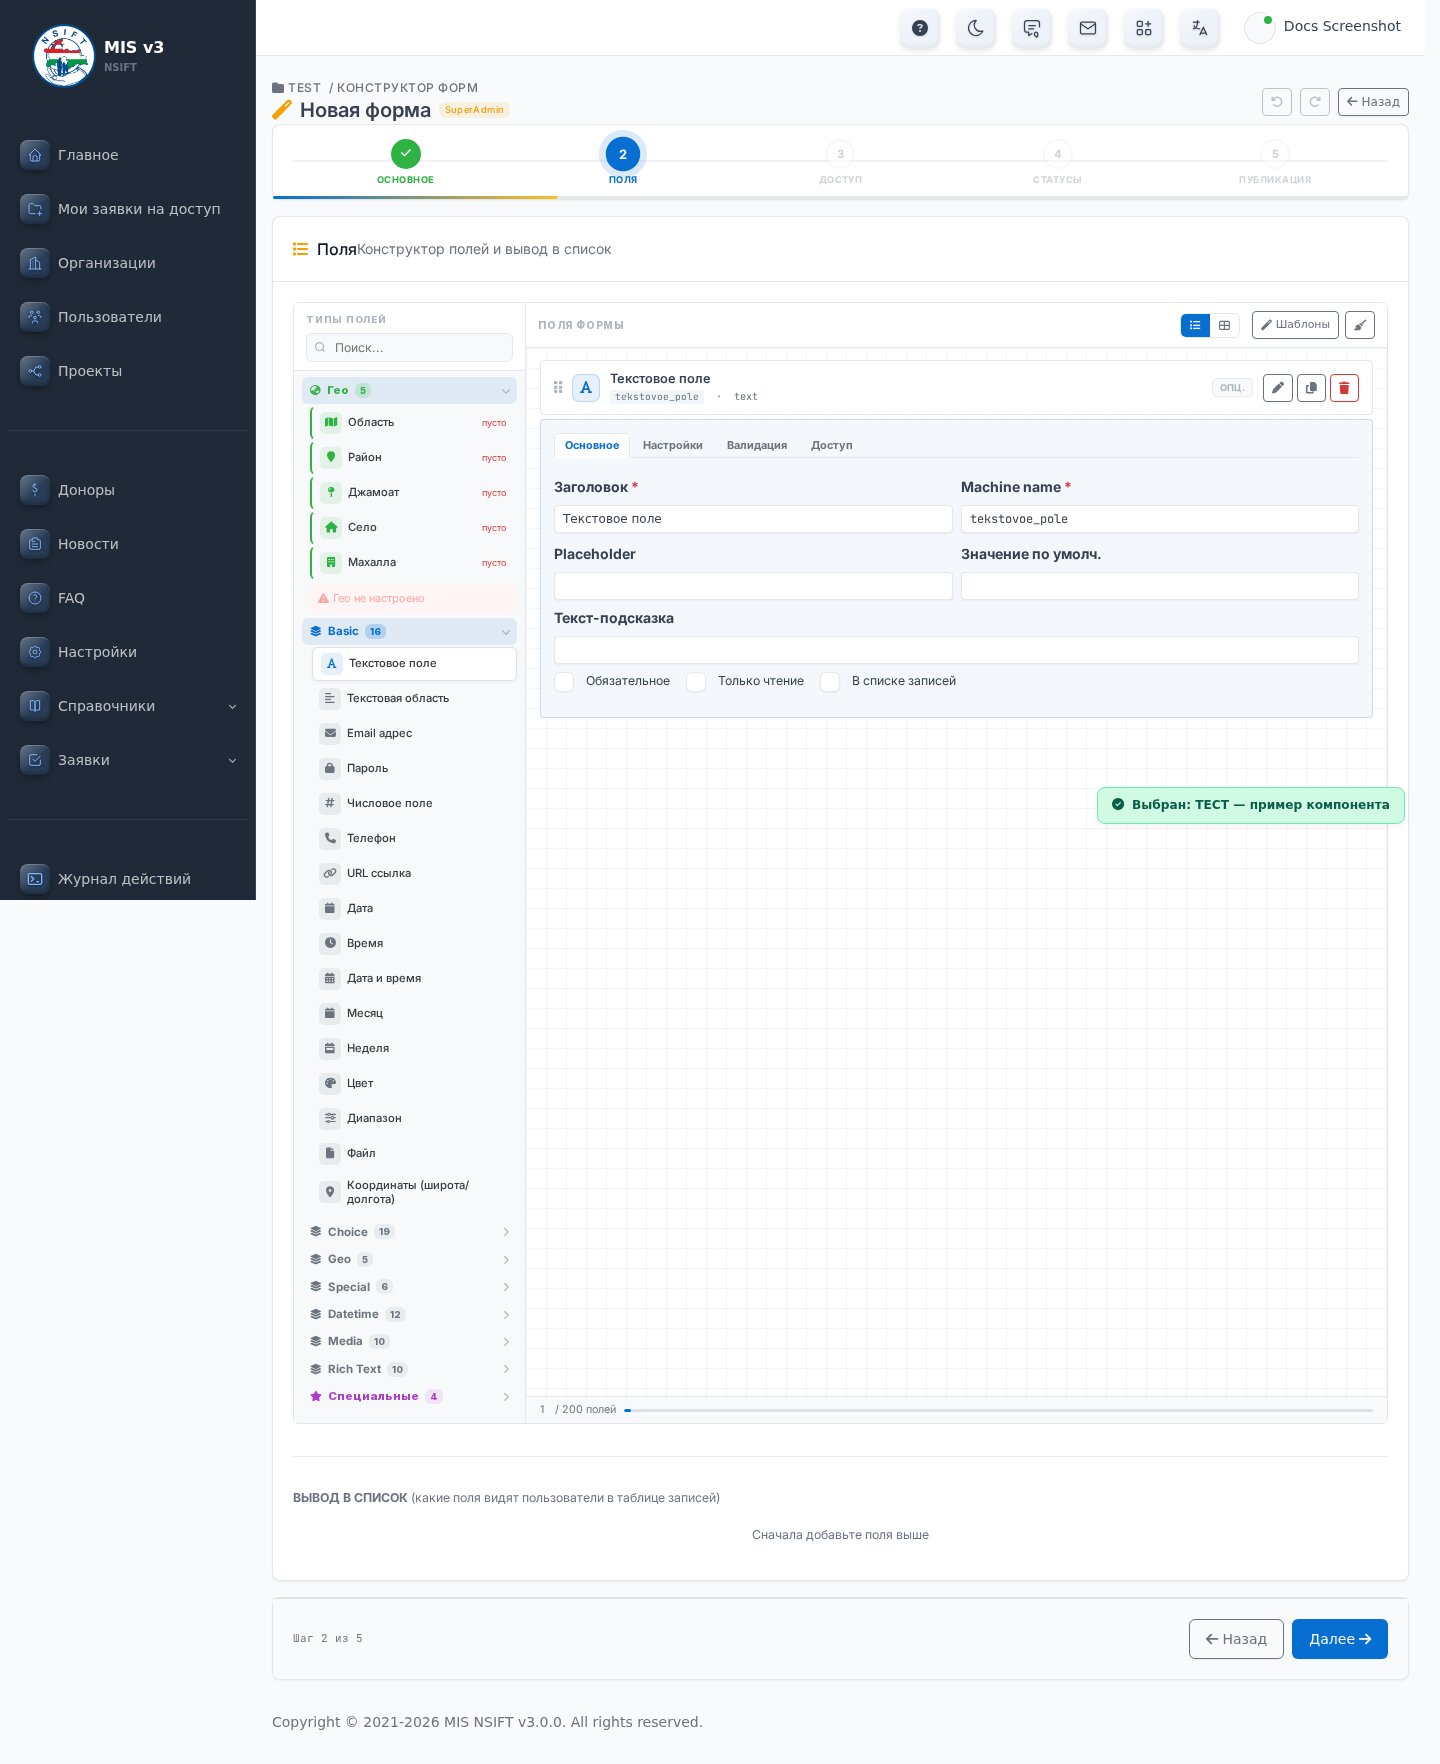Add the Цвет field type

415,1083
